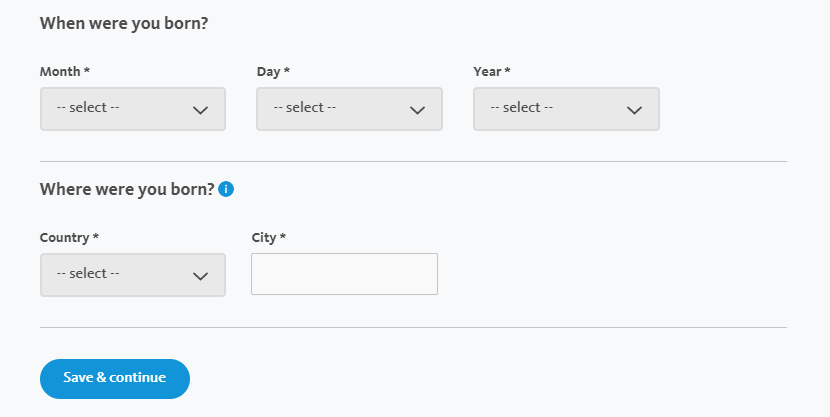Expand the Country select dropdown
This screenshot has height=417, width=830.
coord(133,275)
